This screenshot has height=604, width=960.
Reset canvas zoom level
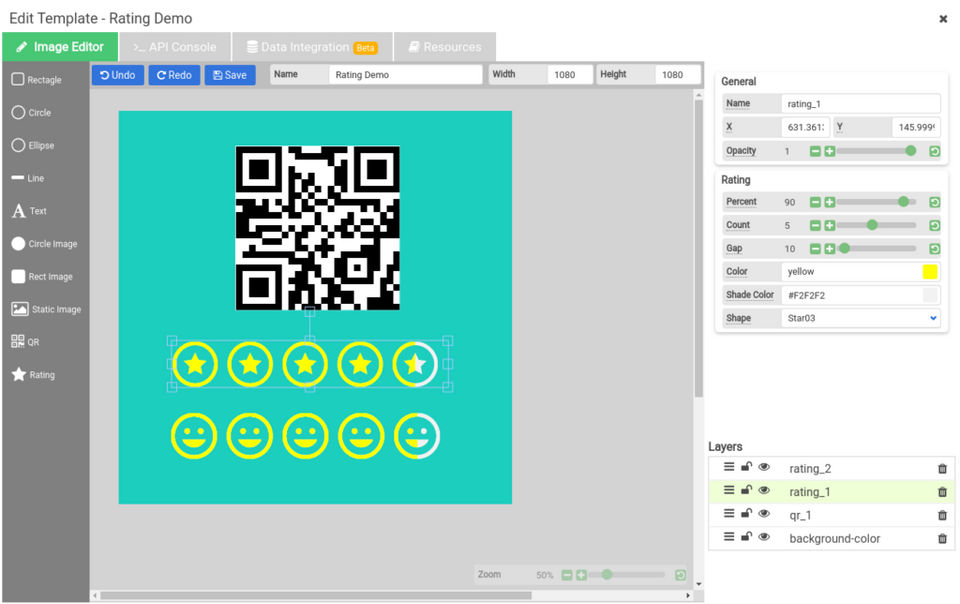680,575
